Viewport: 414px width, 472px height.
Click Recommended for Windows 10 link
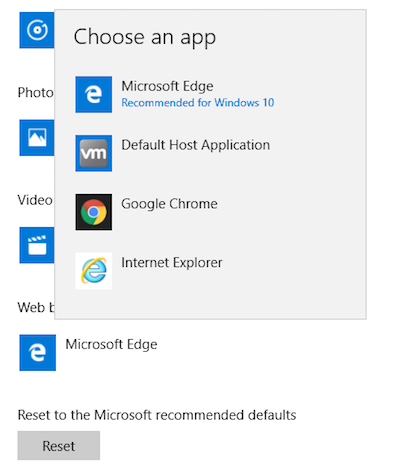[x=198, y=102]
